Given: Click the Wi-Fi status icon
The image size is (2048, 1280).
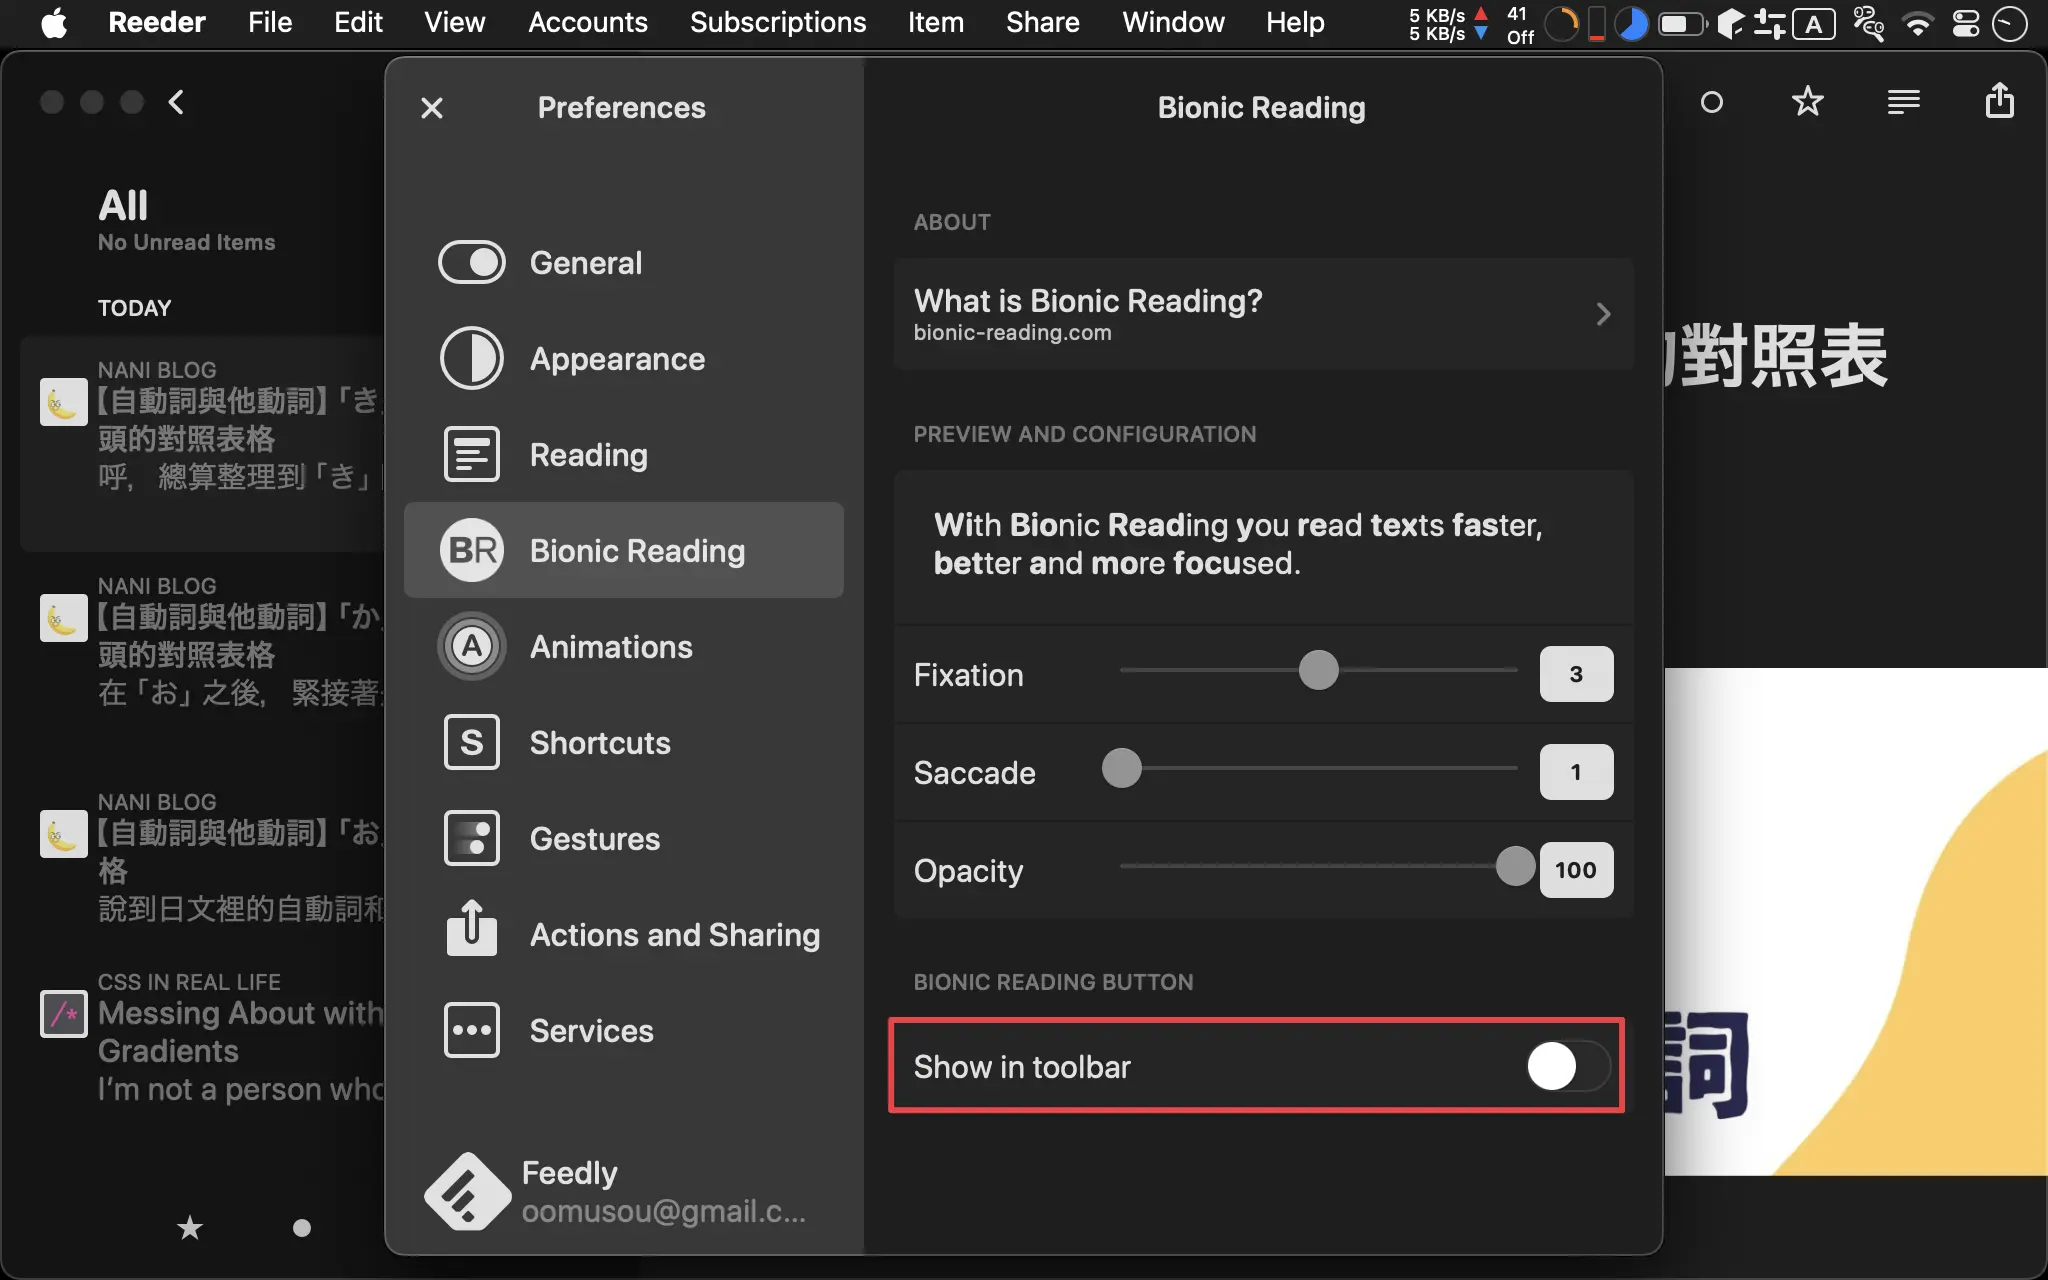Looking at the screenshot, I should tap(1917, 23).
